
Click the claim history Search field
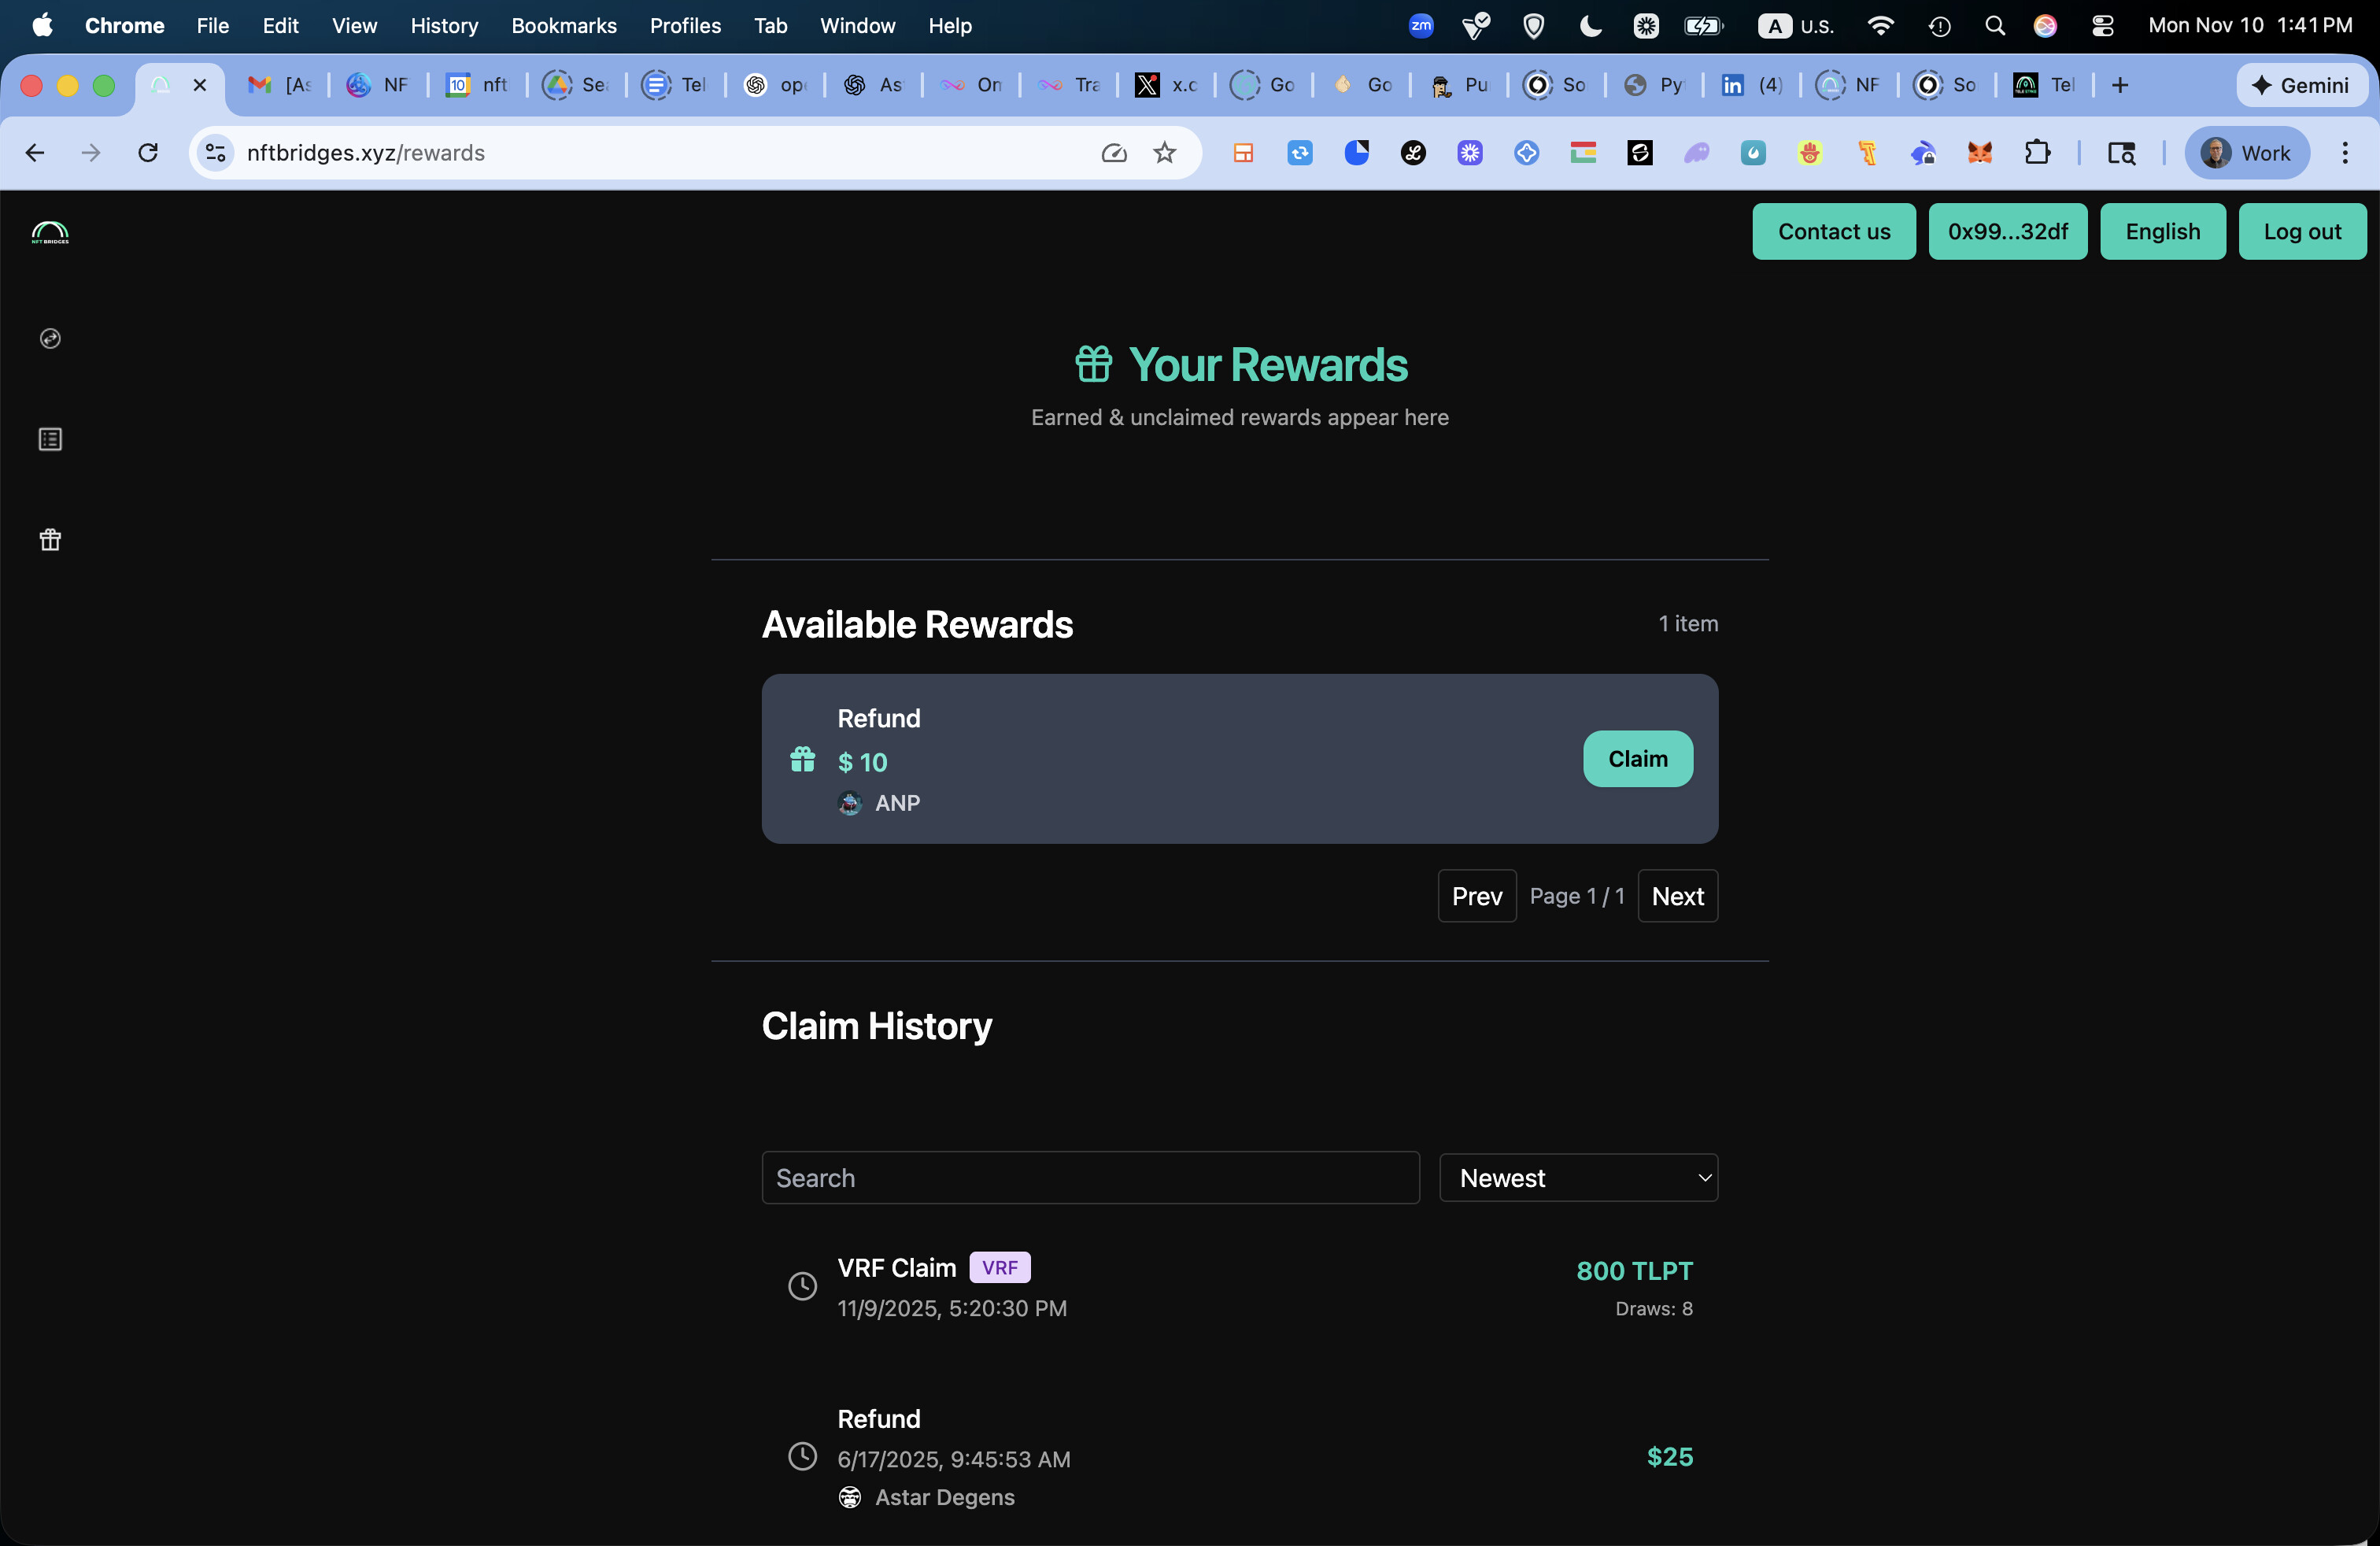1090,1178
